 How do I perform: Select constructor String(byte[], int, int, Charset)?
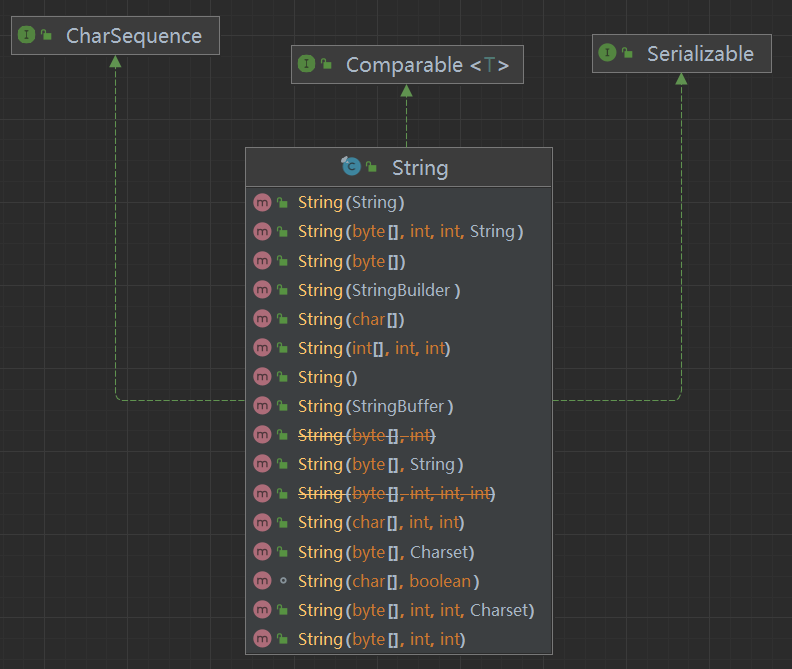click(x=415, y=610)
